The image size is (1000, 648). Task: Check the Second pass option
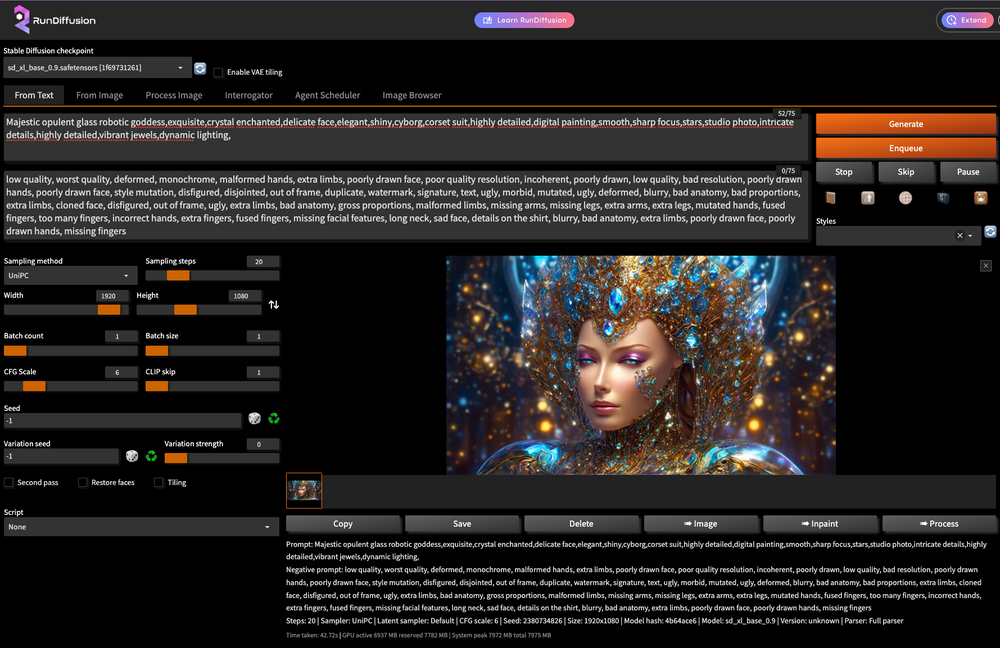pyautogui.click(x=9, y=483)
